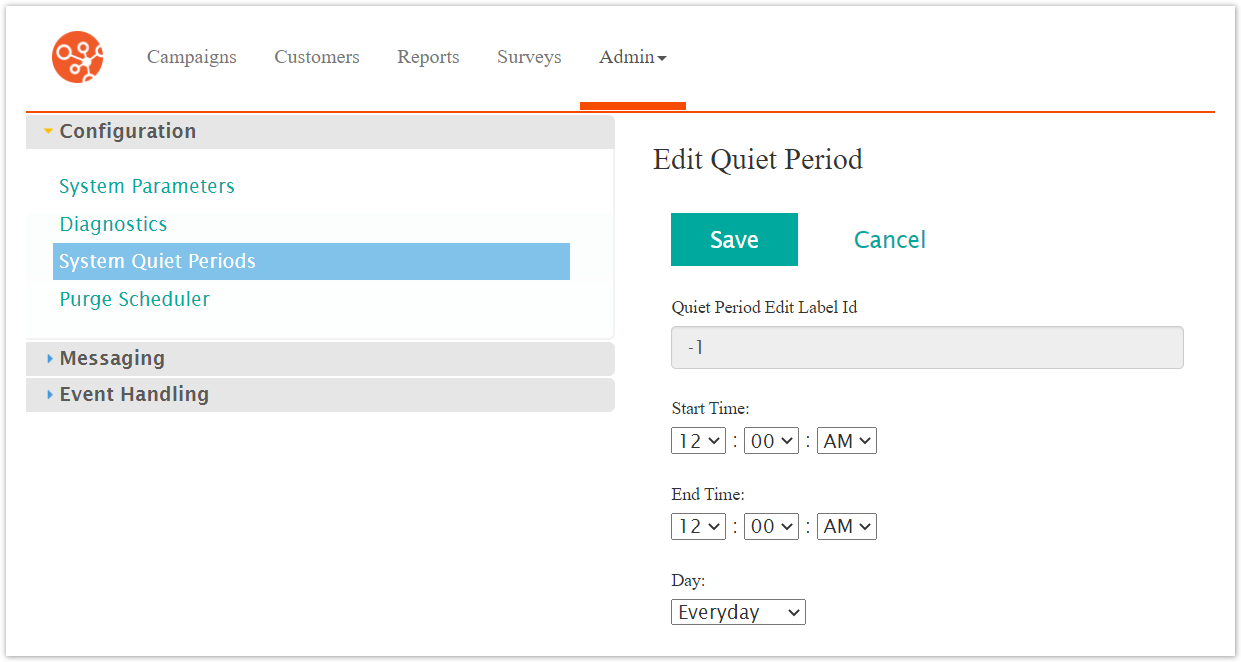Open the Reports section
Viewport: 1241px width, 662px height.
pyautogui.click(x=428, y=57)
